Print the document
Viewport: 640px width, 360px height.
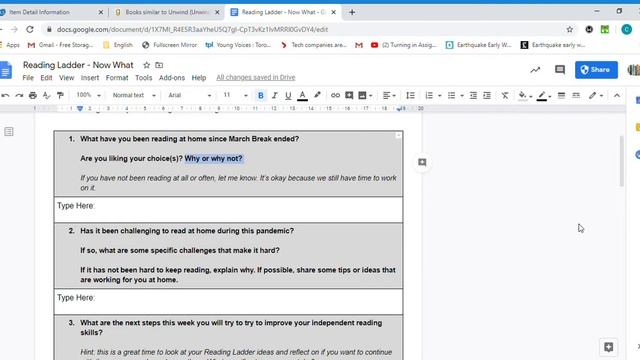33,96
